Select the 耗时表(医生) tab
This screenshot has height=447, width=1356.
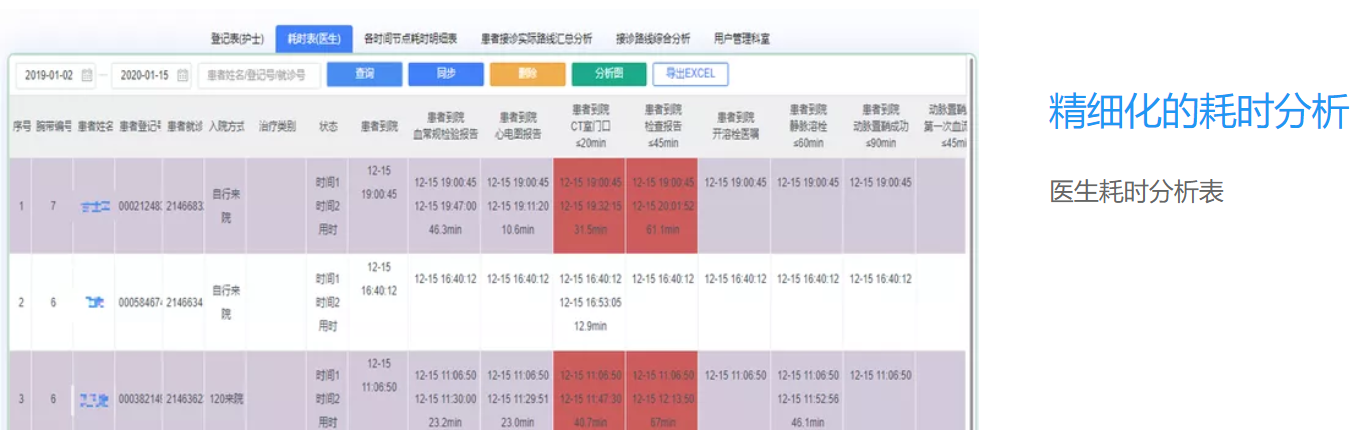coord(314,39)
